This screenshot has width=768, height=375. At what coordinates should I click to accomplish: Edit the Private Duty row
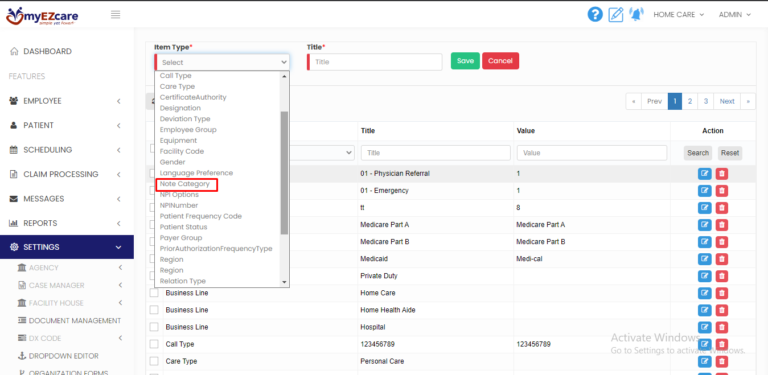tap(704, 276)
